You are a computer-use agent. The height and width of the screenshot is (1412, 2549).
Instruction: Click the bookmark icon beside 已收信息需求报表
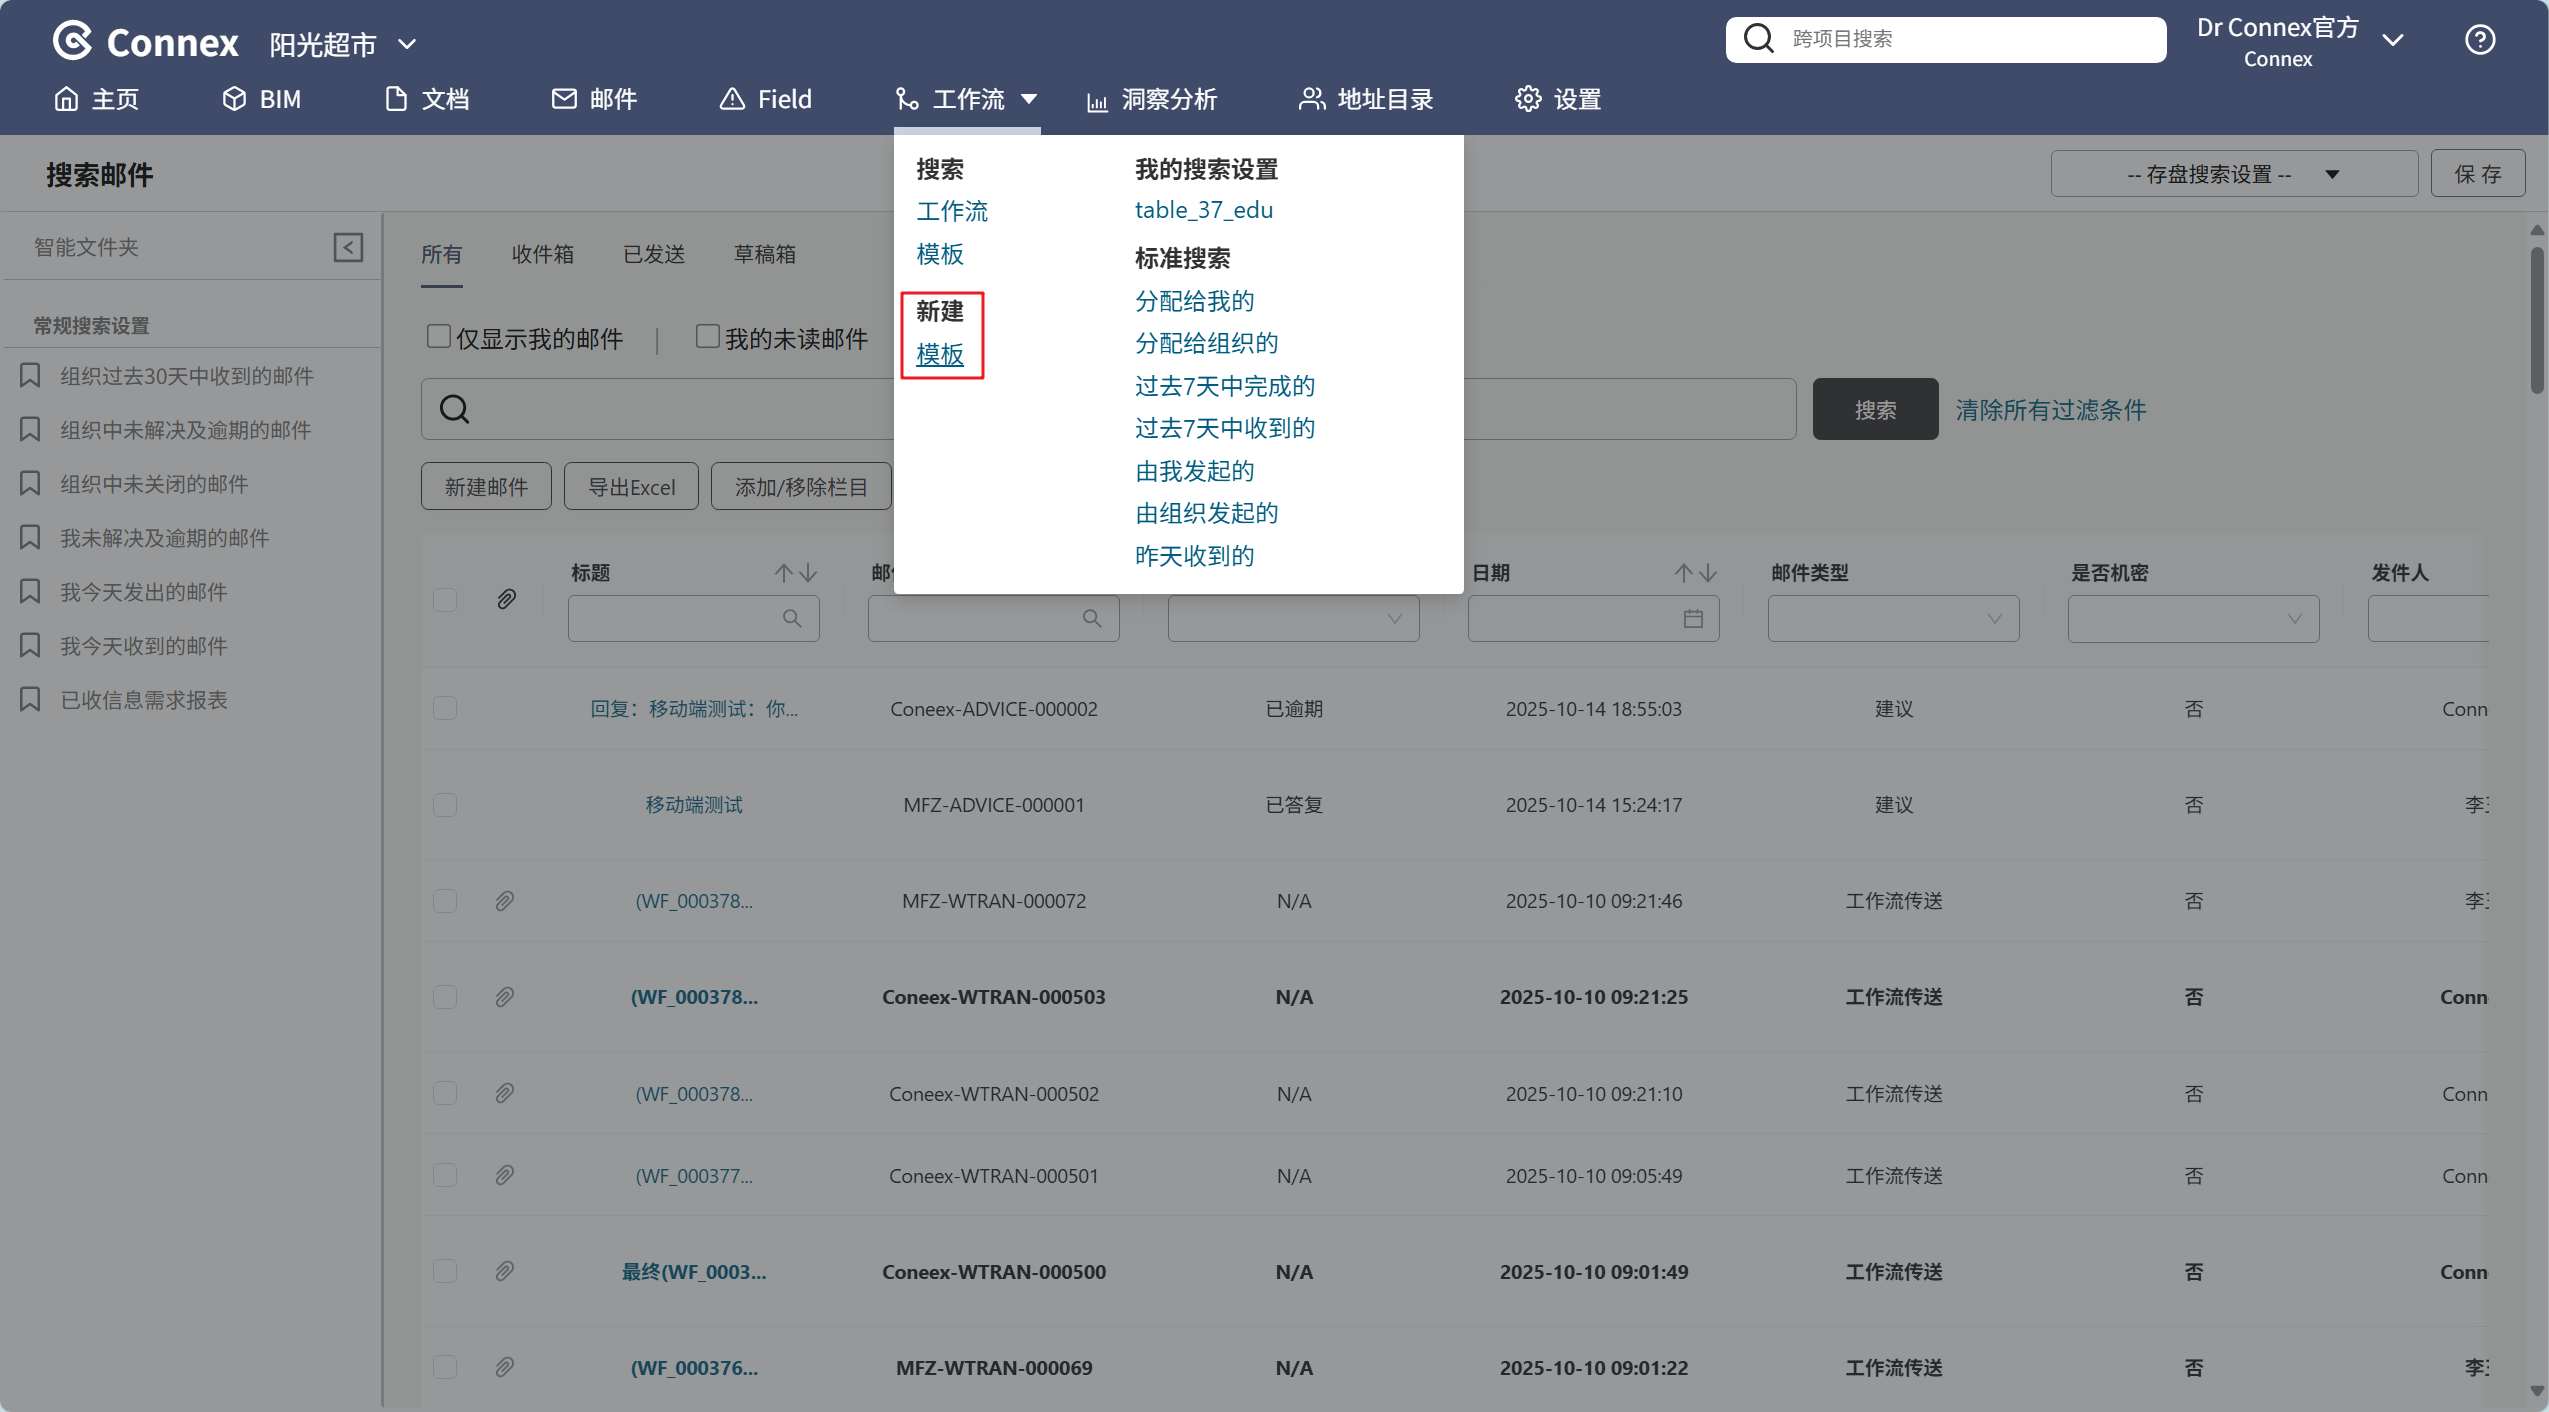click(x=30, y=699)
